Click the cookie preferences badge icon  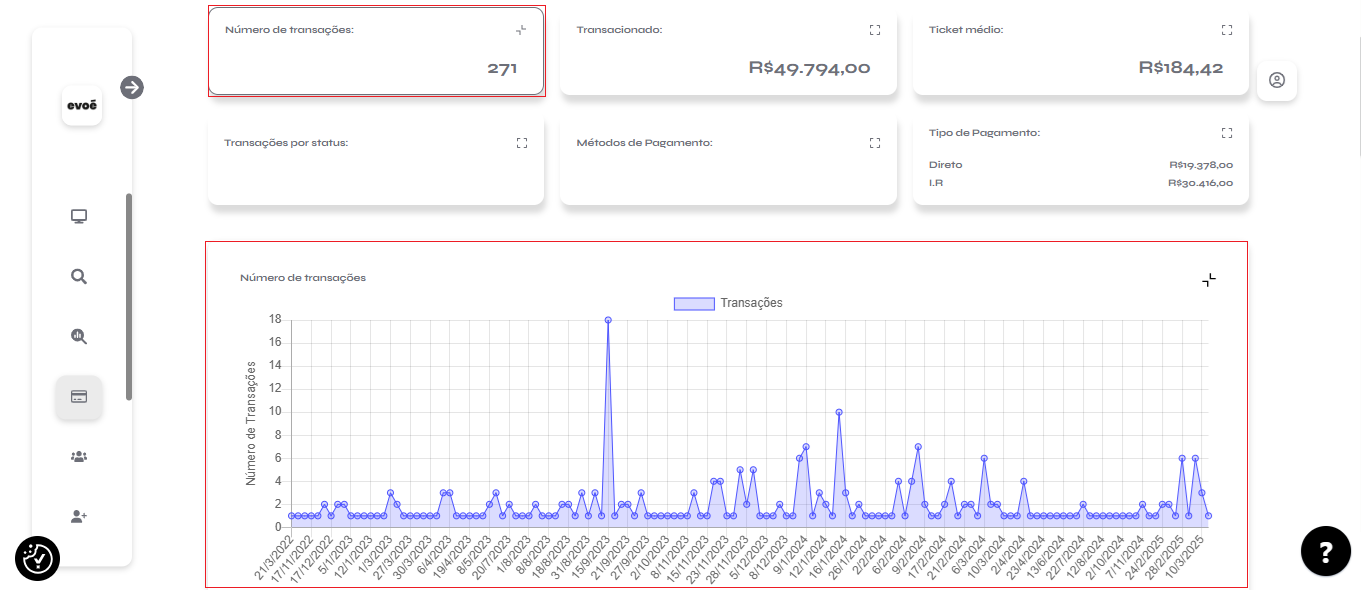[x=38, y=558]
